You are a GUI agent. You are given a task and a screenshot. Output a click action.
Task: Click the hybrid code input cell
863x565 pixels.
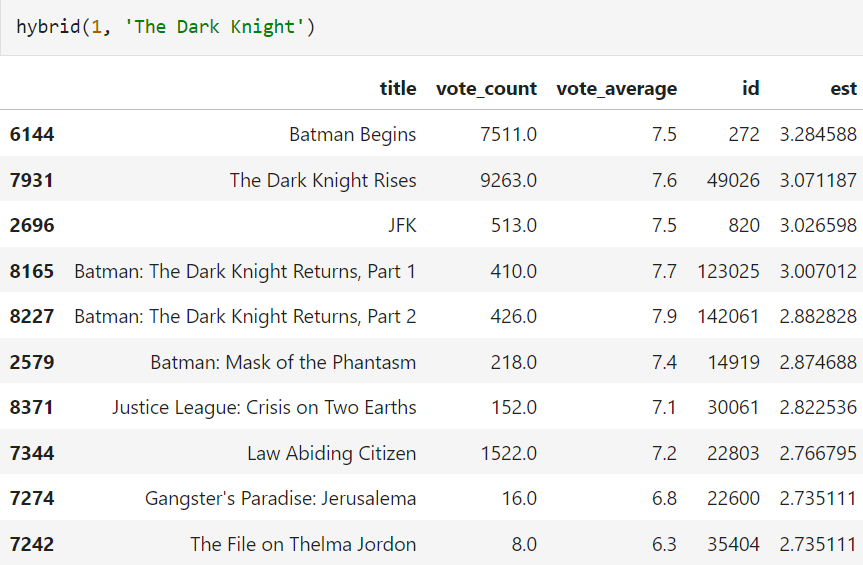coord(430,27)
